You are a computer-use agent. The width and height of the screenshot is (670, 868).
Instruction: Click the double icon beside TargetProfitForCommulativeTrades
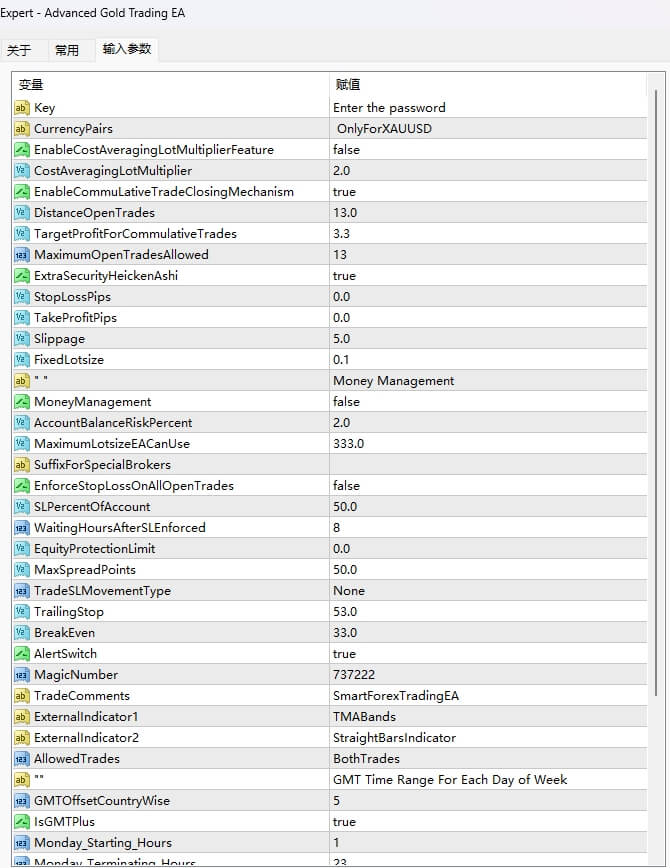pos(21,234)
